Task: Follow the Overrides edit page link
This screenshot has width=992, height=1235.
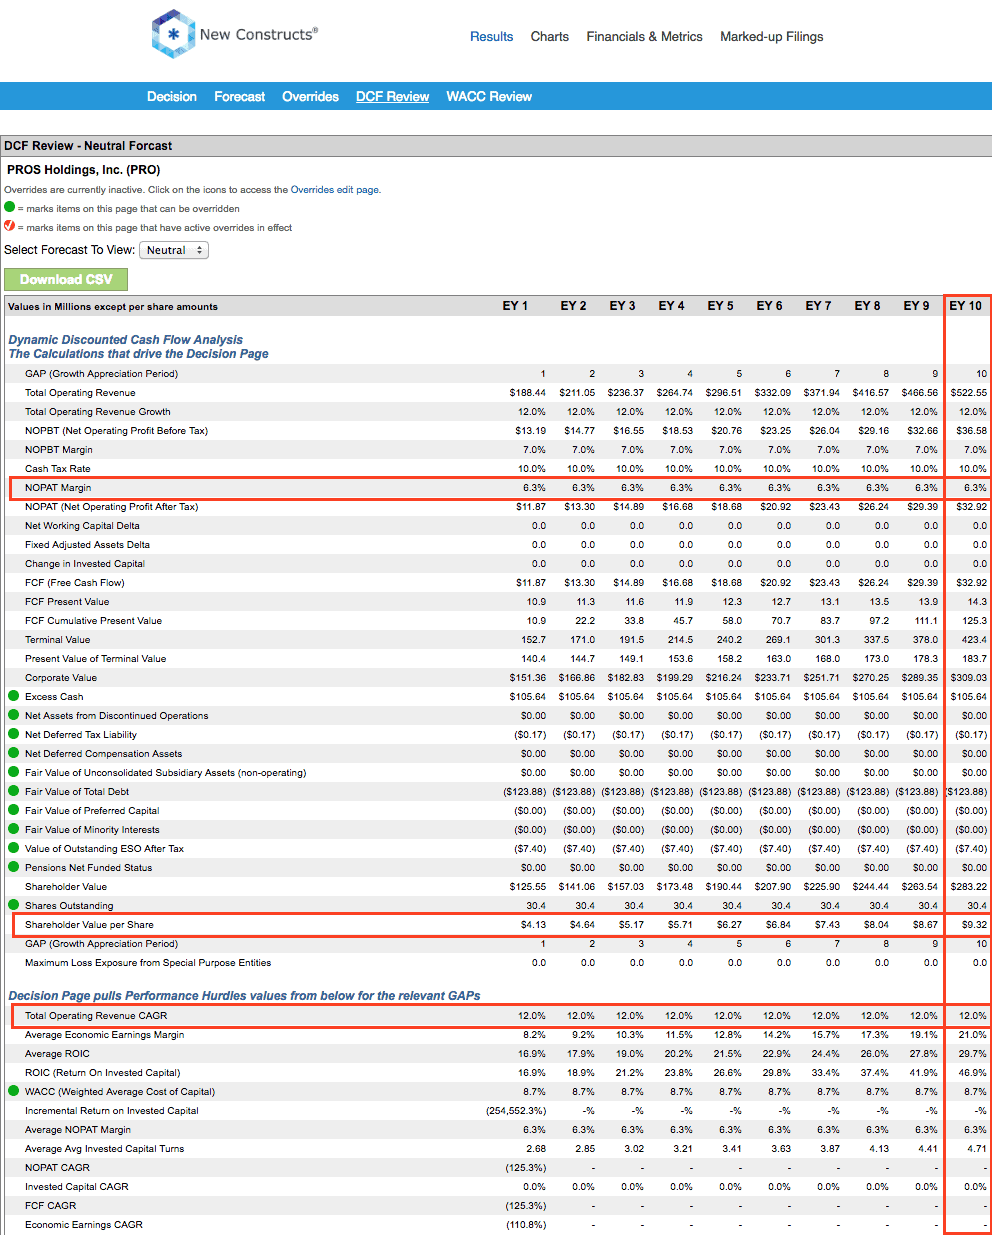Action: [334, 190]
